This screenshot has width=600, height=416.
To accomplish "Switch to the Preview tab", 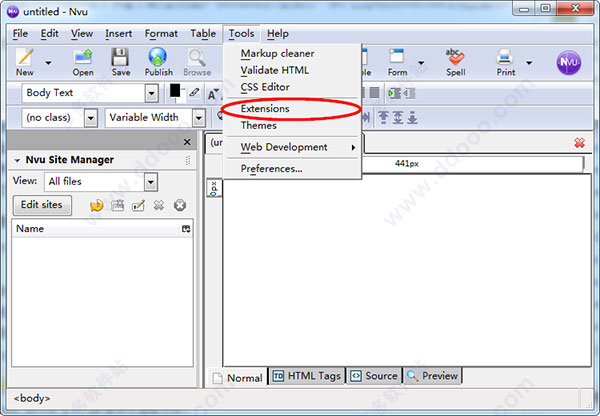I will point(432,376).
